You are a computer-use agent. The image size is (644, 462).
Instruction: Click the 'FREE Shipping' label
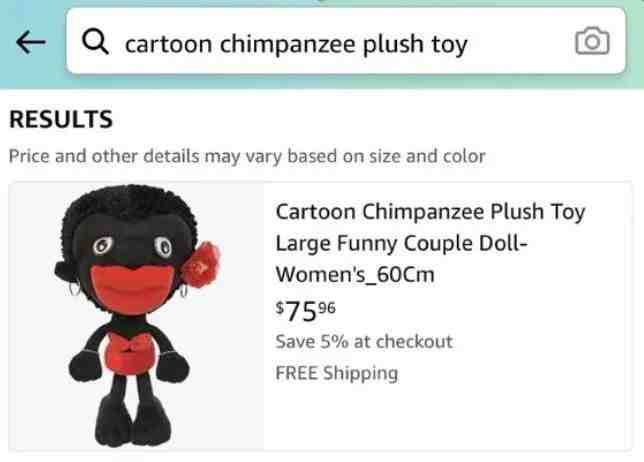[x=337, y=373]
